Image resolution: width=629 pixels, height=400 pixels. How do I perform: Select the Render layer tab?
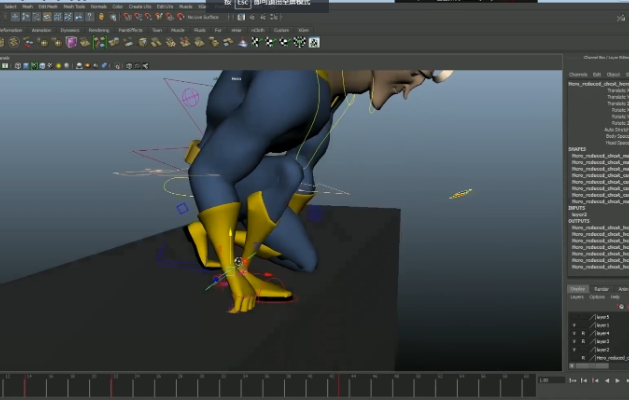(x=601, y=289)
